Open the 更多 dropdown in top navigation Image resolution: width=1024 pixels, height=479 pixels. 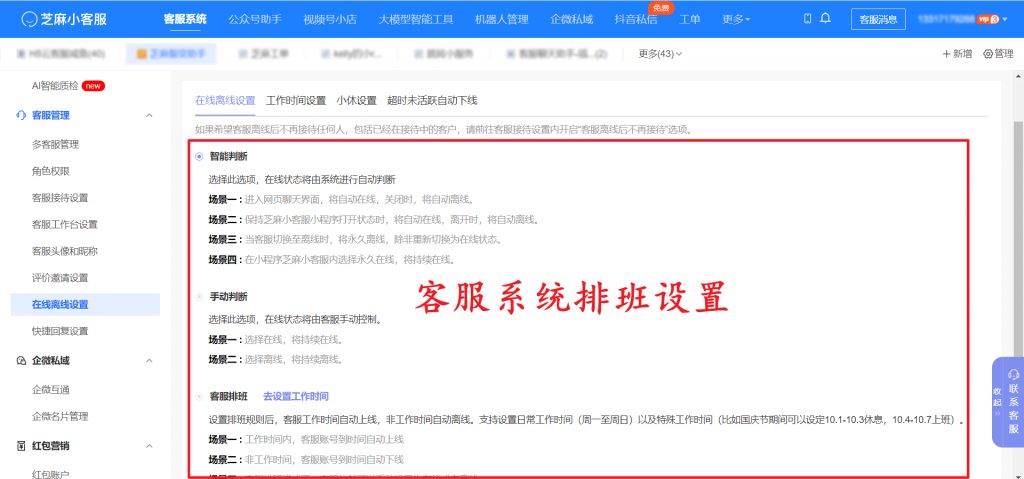736,19
